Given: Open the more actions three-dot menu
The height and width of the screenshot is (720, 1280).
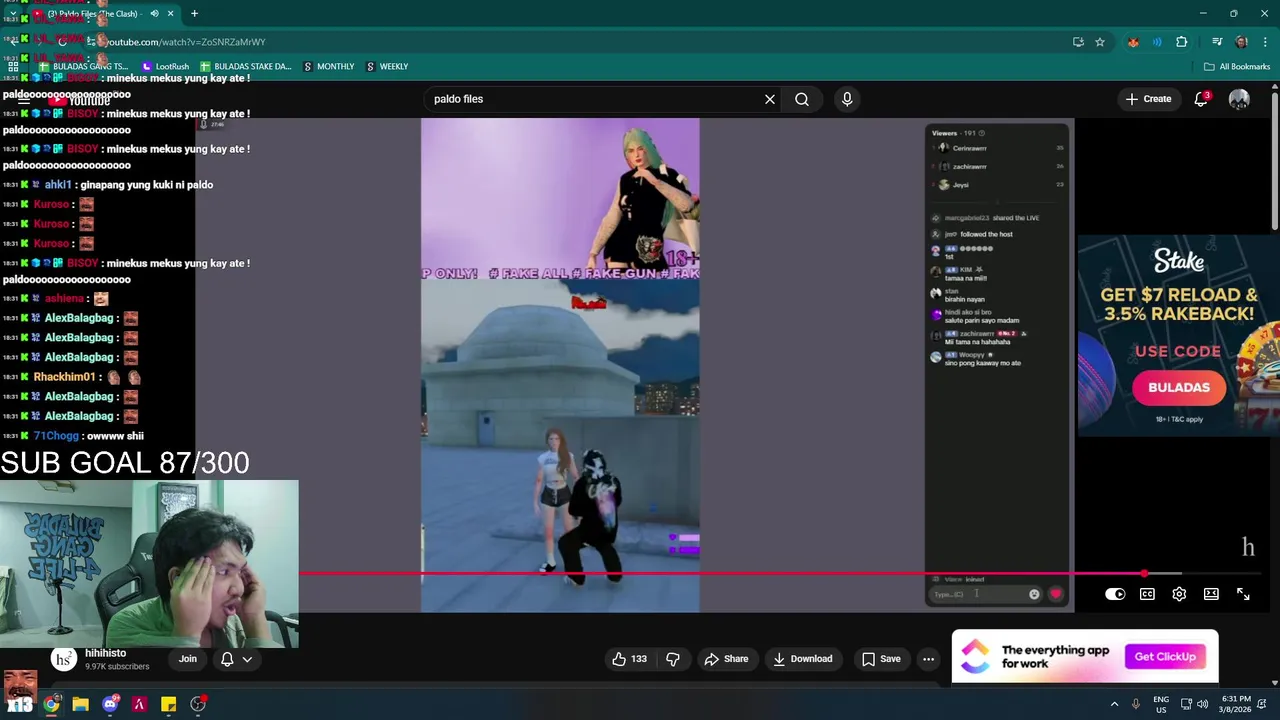Looking at the screenshot, I should pos(929,659).
